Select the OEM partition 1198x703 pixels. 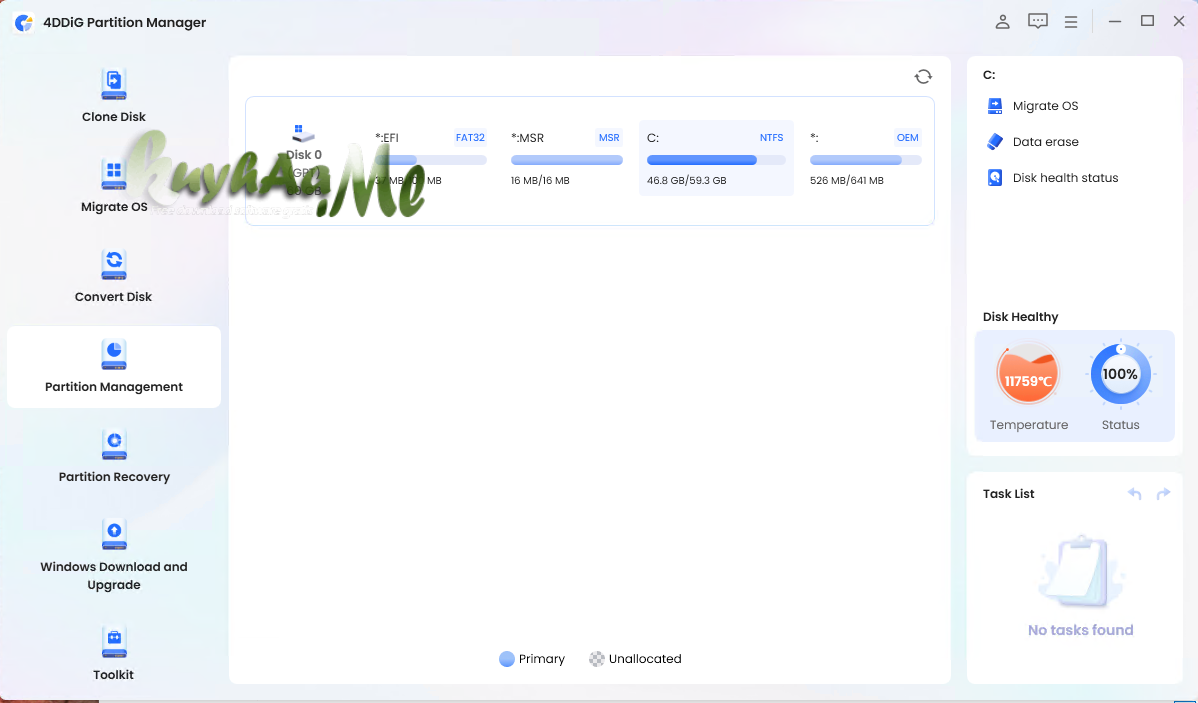(865, 158)
